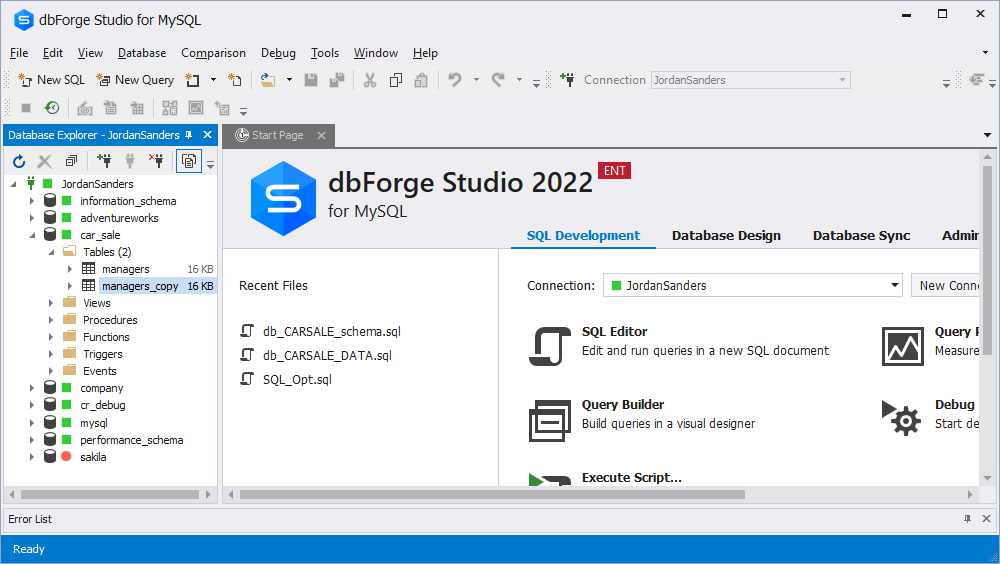Switch to the Database Design tab
The image size is (1000, 564).
726,235
